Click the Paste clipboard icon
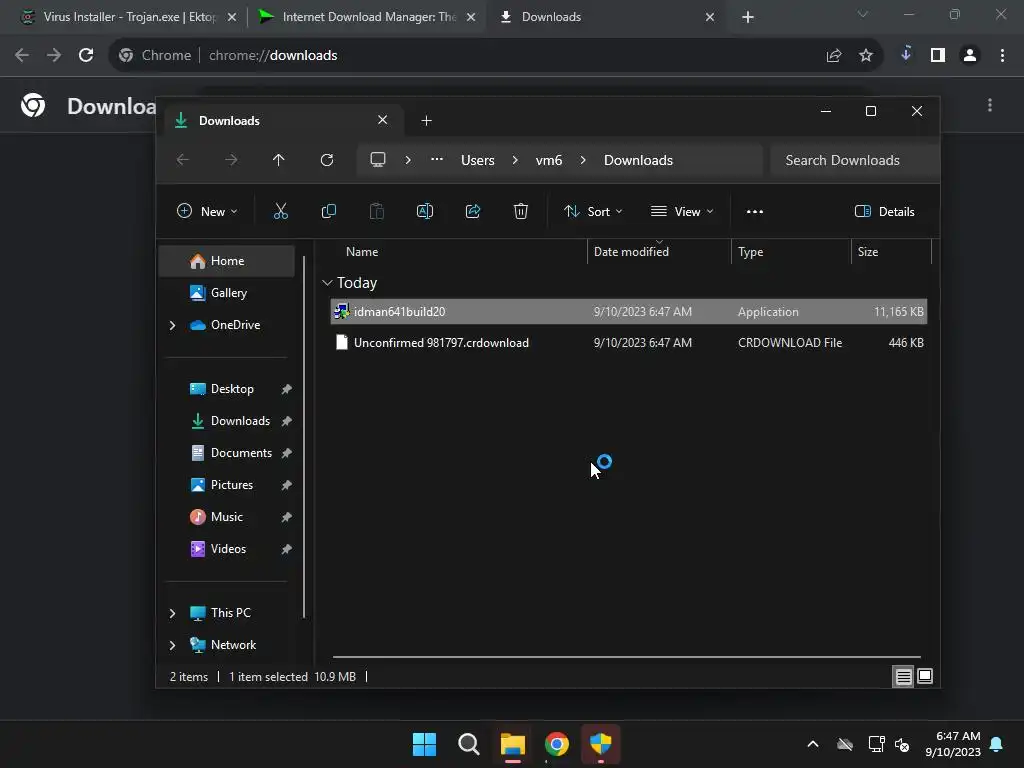 coord(377,211)
